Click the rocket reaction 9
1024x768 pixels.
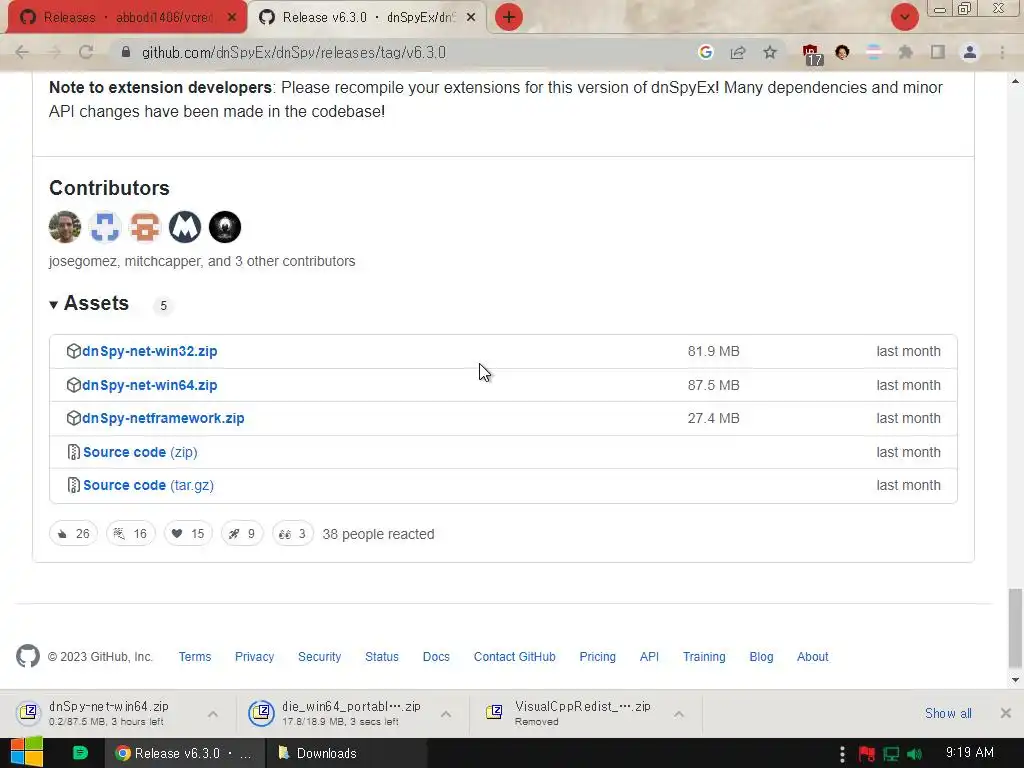tap(242, 534)
